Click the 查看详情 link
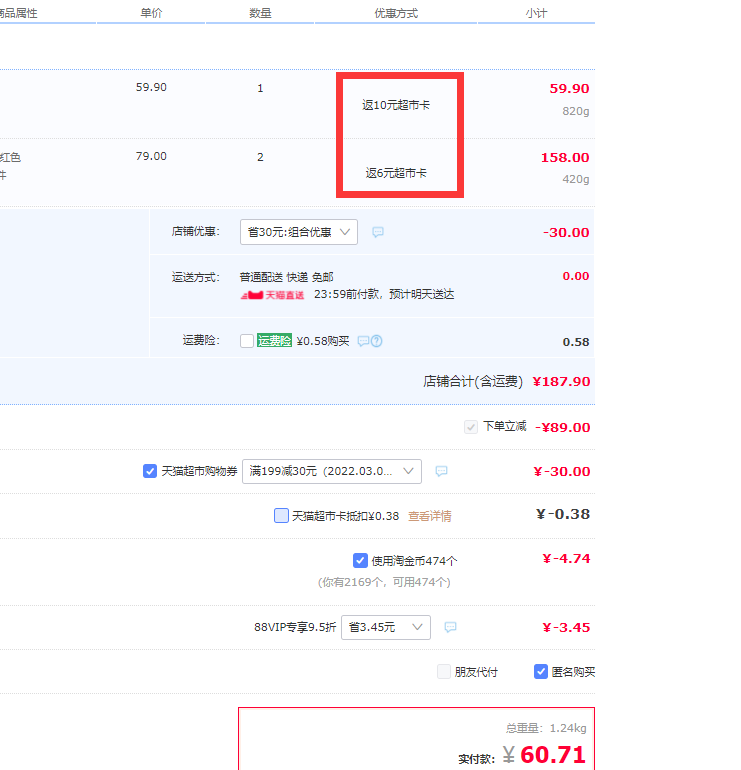741x770 pixels. click(x=430, y=516)
